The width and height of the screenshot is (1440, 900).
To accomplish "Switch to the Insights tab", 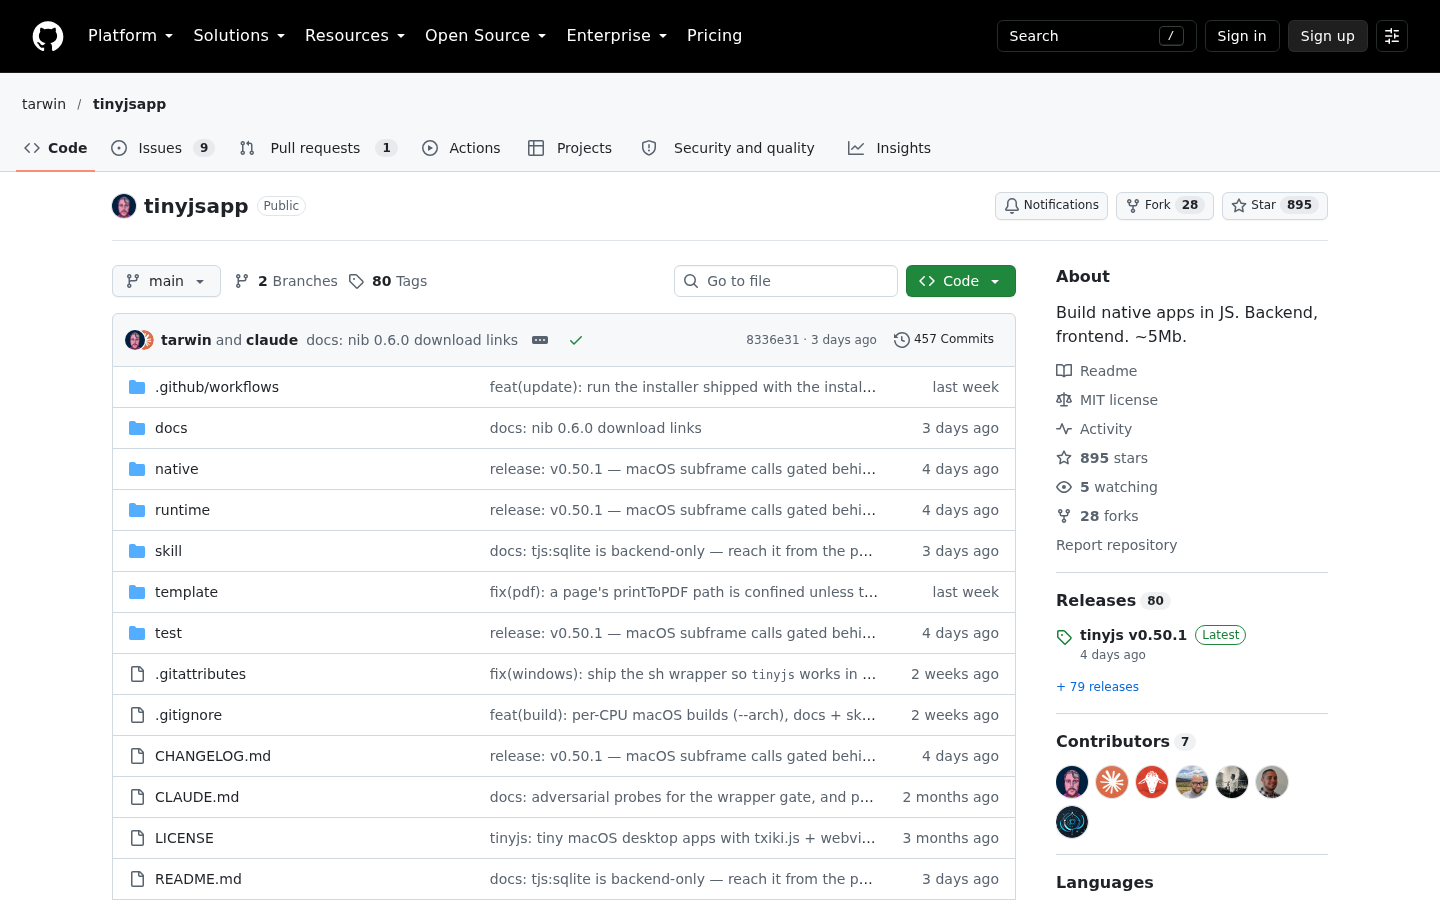I will 889,148.
